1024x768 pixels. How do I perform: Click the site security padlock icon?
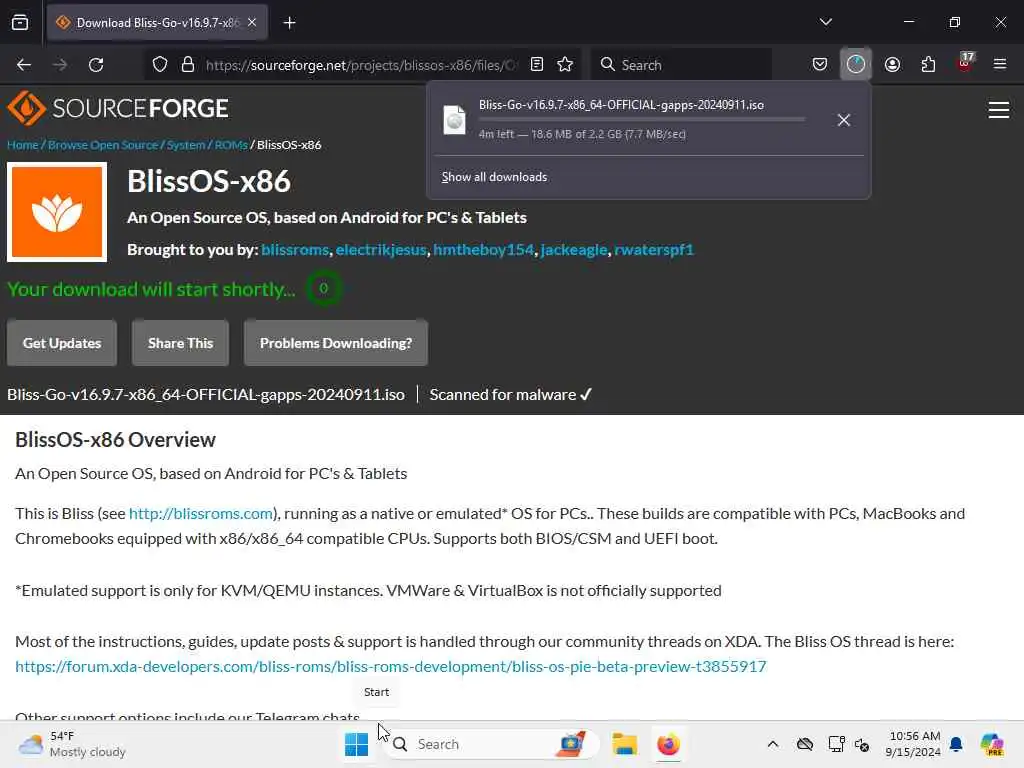coord(188,65)
